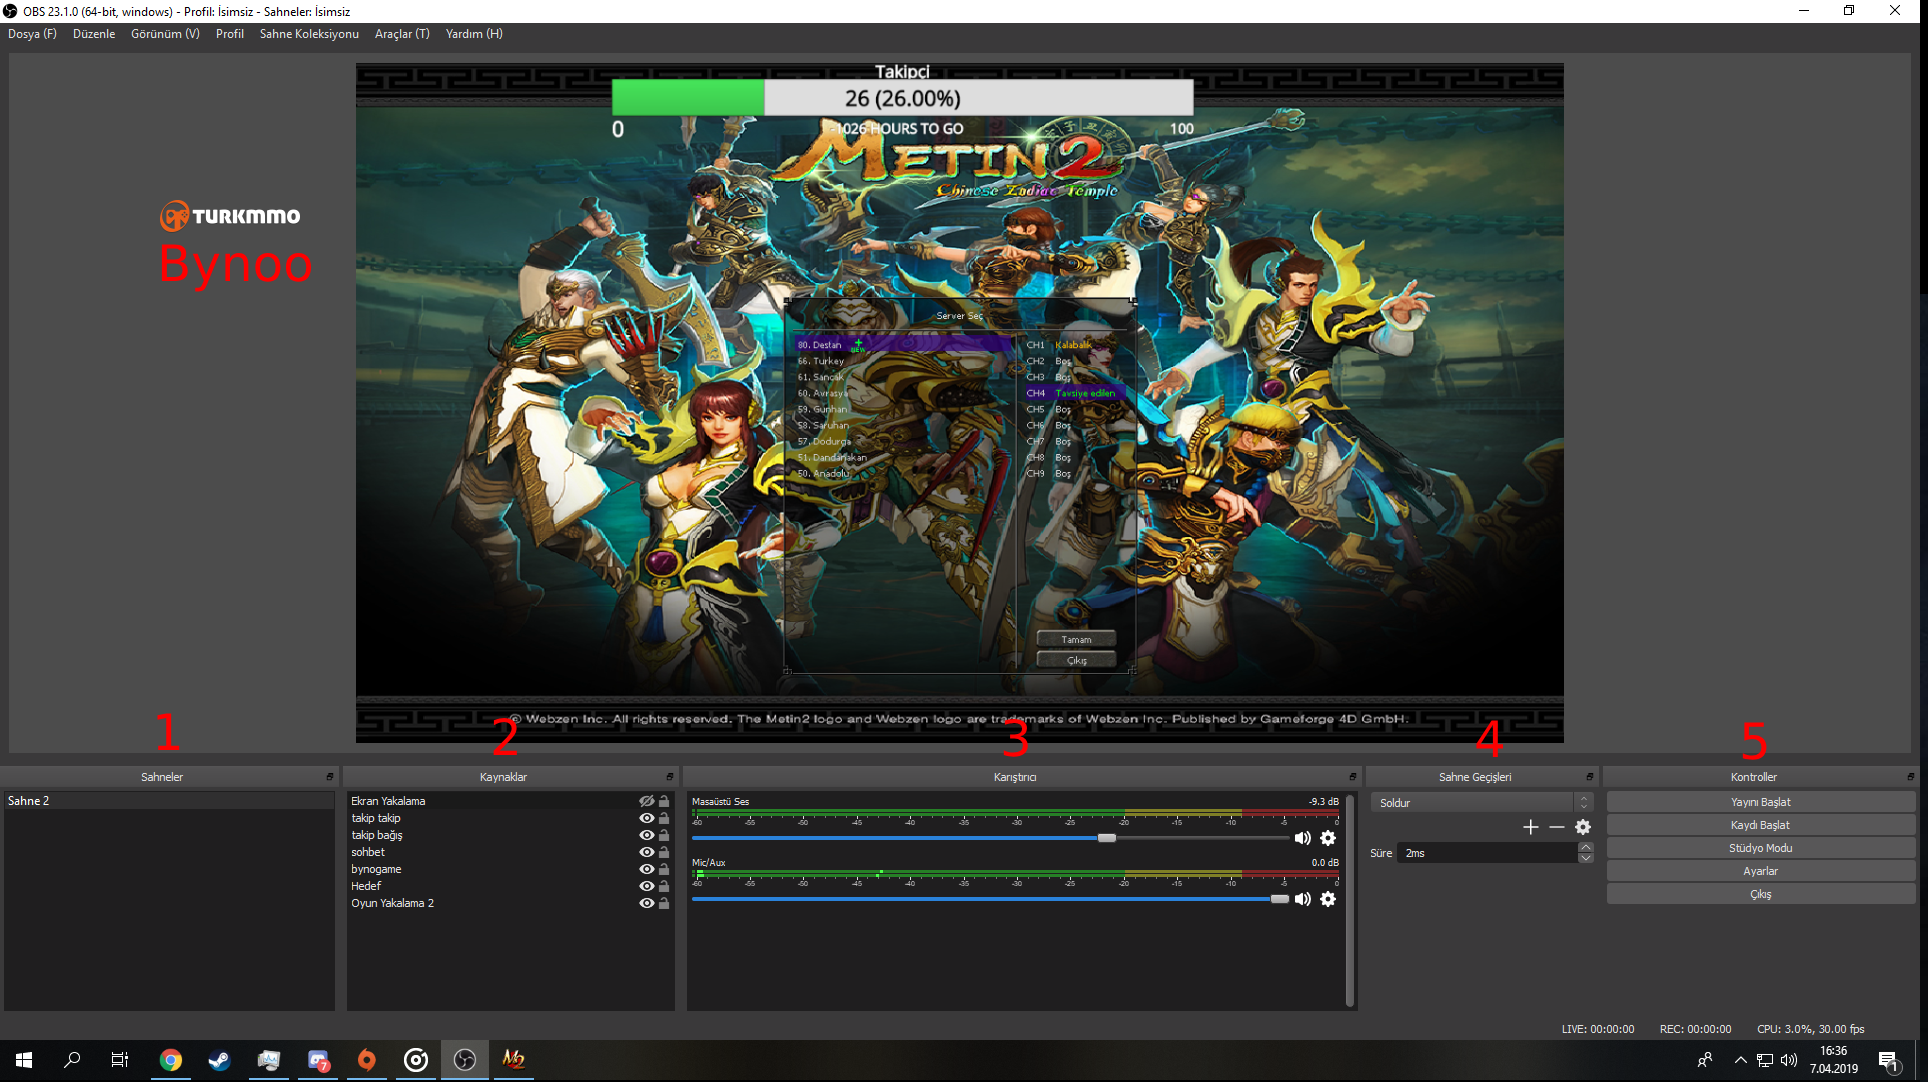
Task: Decrease the Süre duration value
Action: pyautogui.click(x=1585, y=858)
